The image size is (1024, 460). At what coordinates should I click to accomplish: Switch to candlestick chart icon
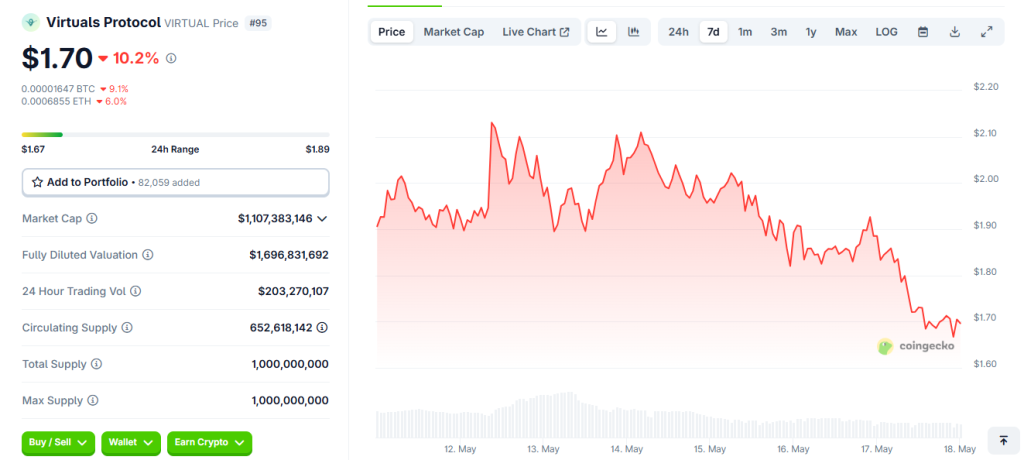click(633, 32)
